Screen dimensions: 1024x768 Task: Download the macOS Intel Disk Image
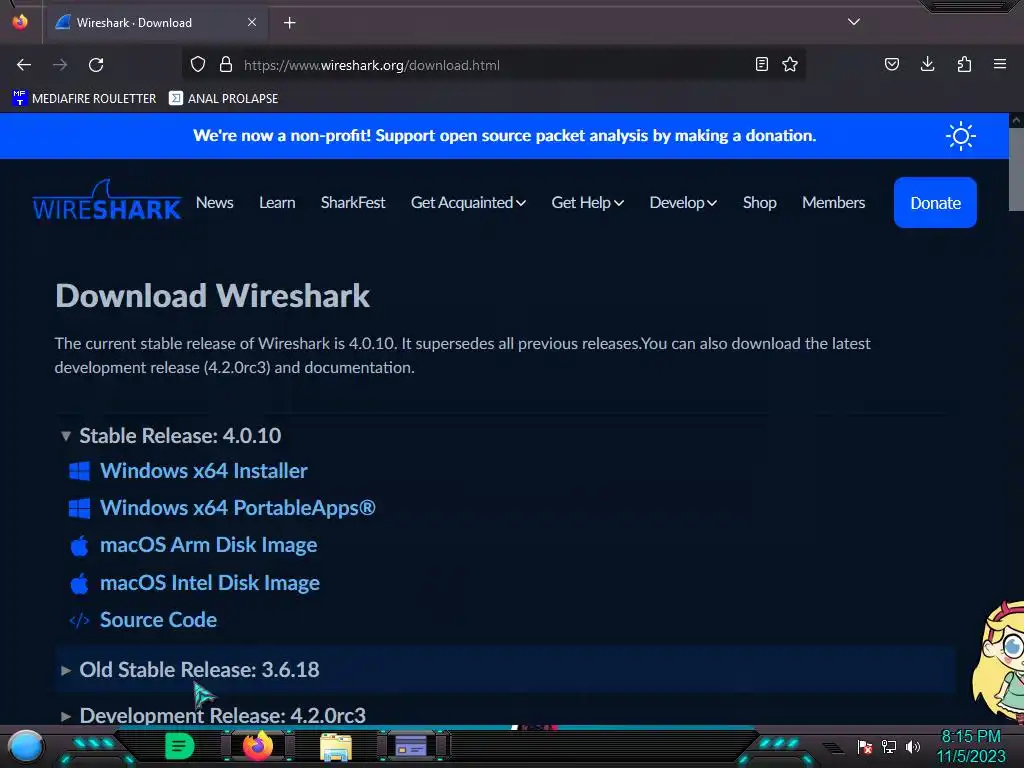210,583
